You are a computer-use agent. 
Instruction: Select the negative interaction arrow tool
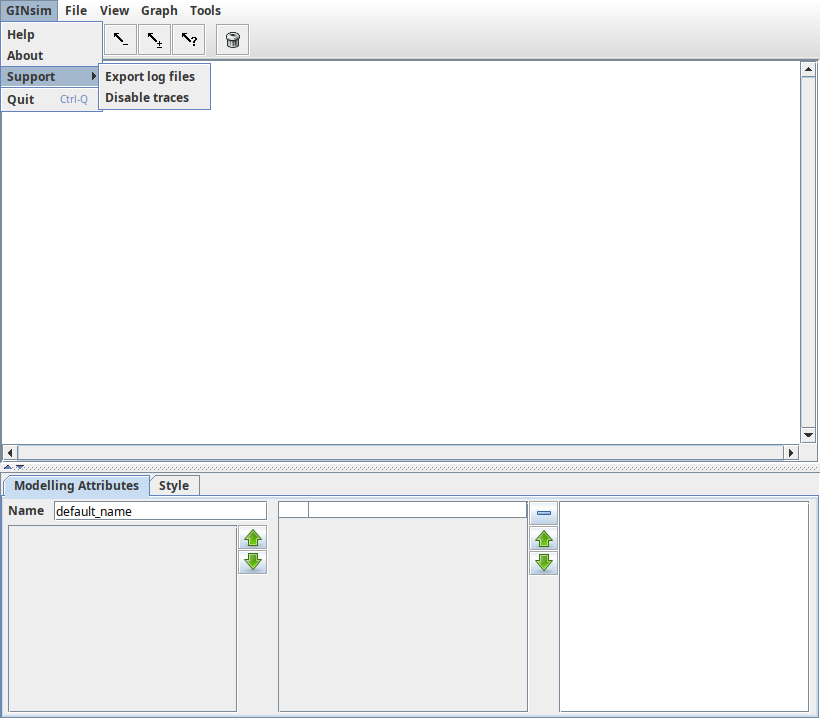119,39
